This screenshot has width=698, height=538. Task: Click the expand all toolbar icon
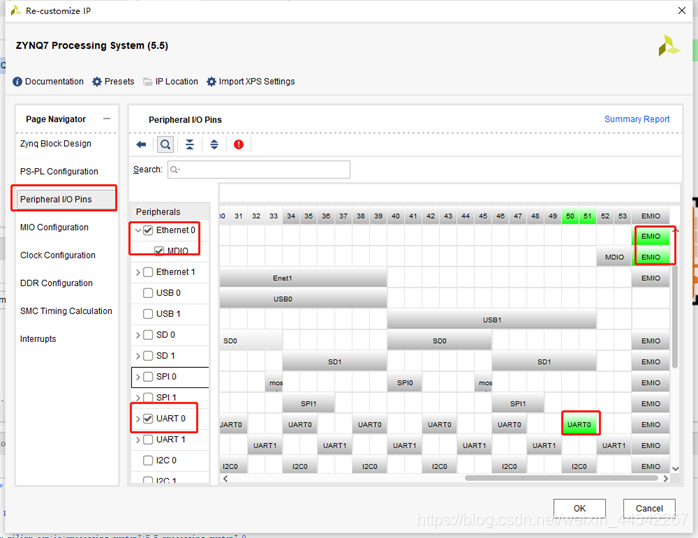214,144
